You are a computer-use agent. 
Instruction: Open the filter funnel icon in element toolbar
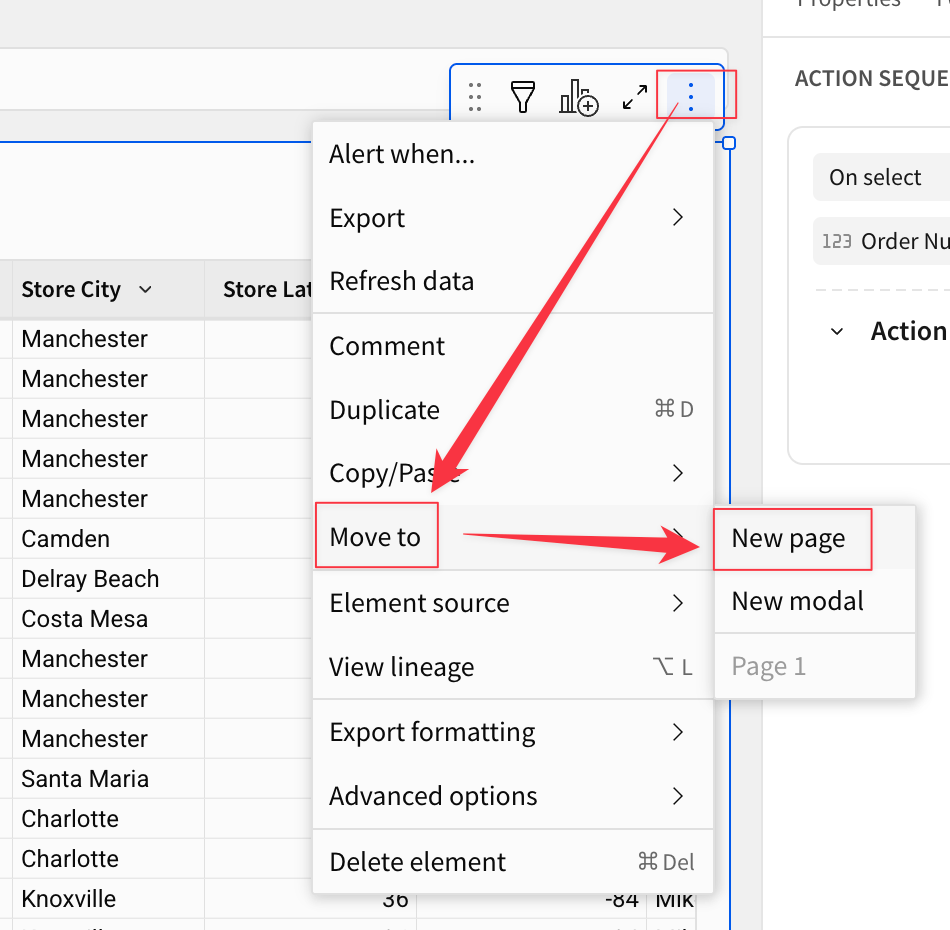pos(522,97)
